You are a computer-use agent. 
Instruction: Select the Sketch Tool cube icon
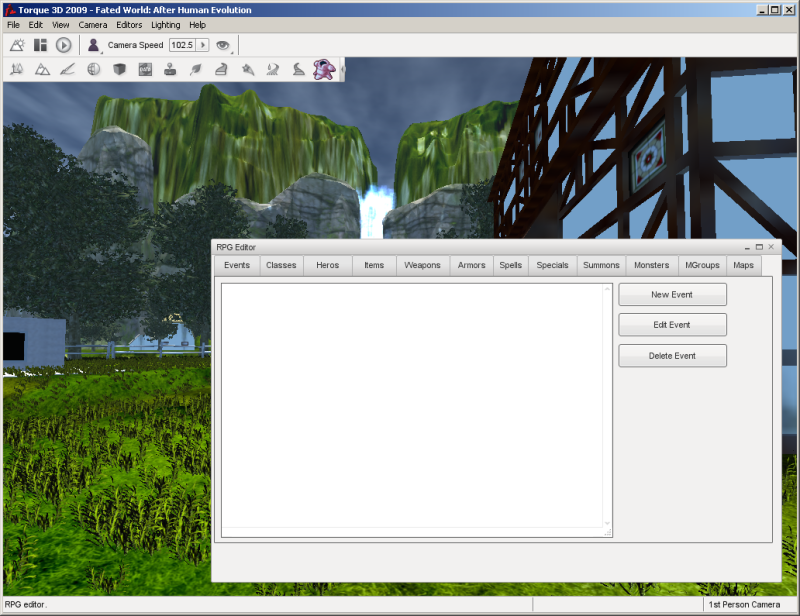pyautogui.click(x=119, y=70)
